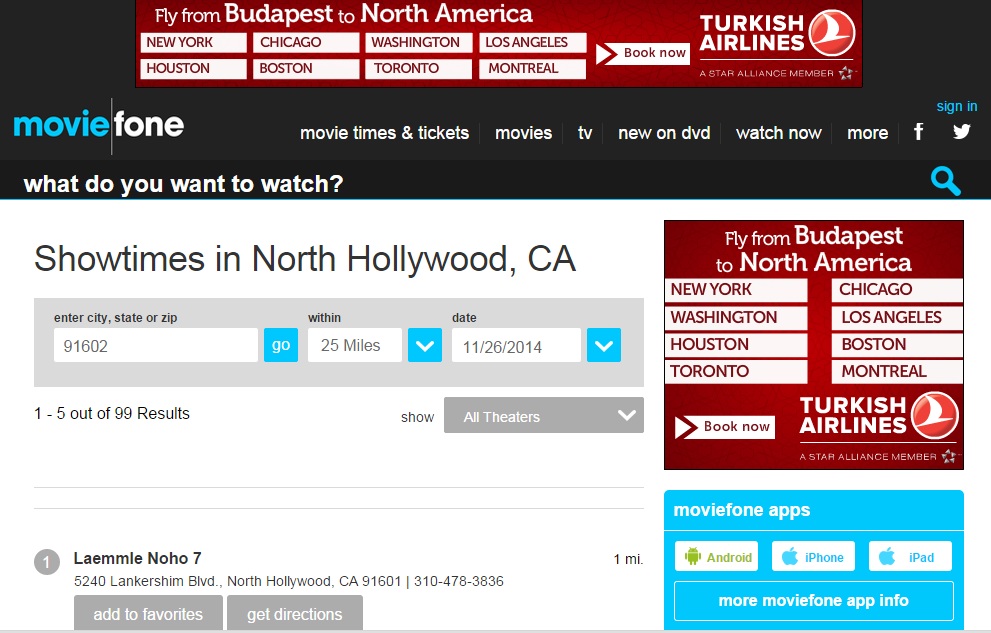Select TORONTO in sidebar ad
Viewport: 991px width, 633px height.
click(736, 371)
